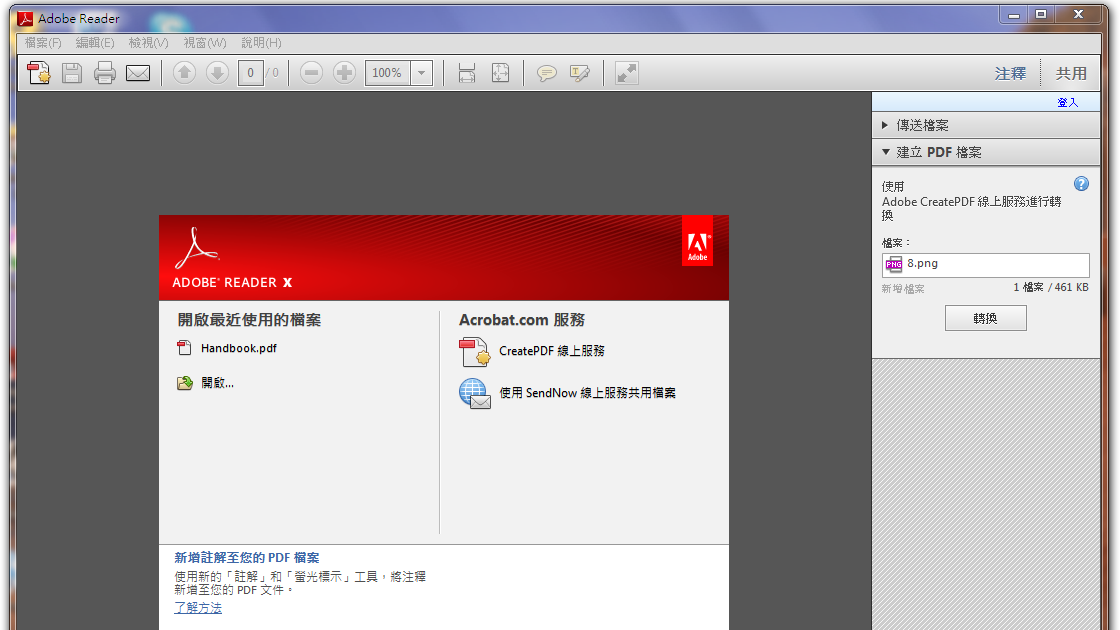The image size is (1120, 630).
Task: Click the 新增註解至您的 PDF 檔案 heading
Action: (246, 557)
